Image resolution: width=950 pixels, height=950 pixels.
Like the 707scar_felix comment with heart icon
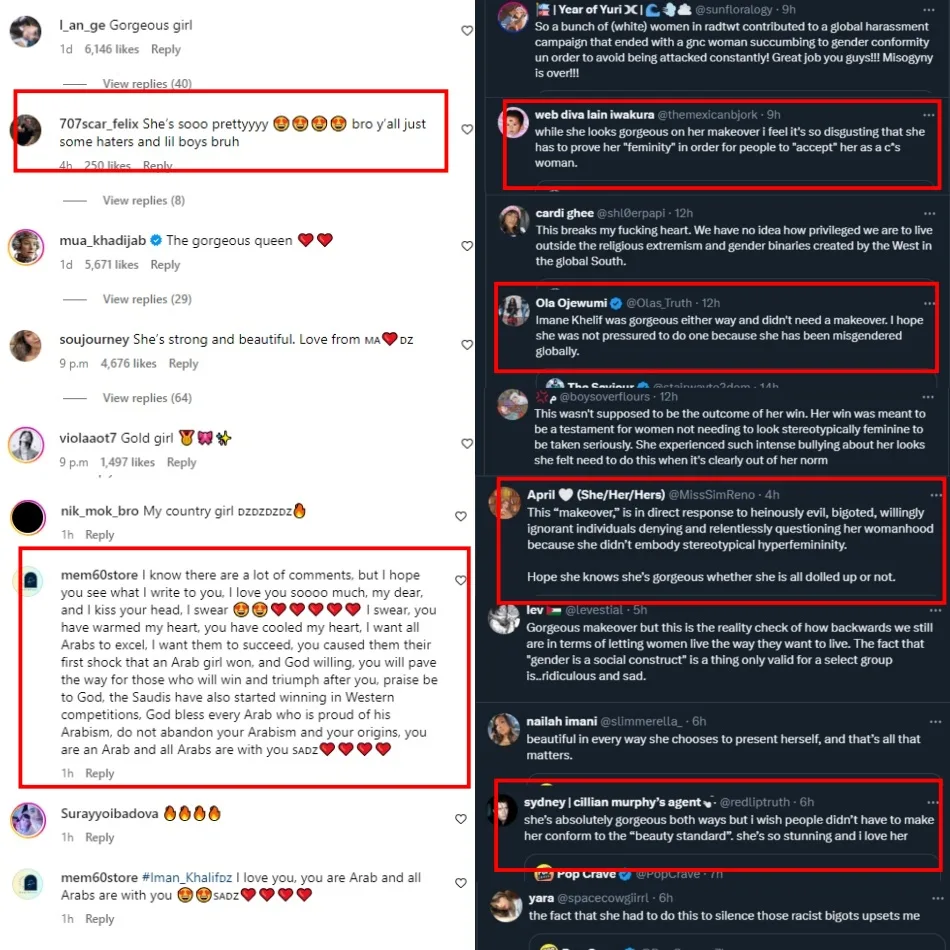click(467, 129)
